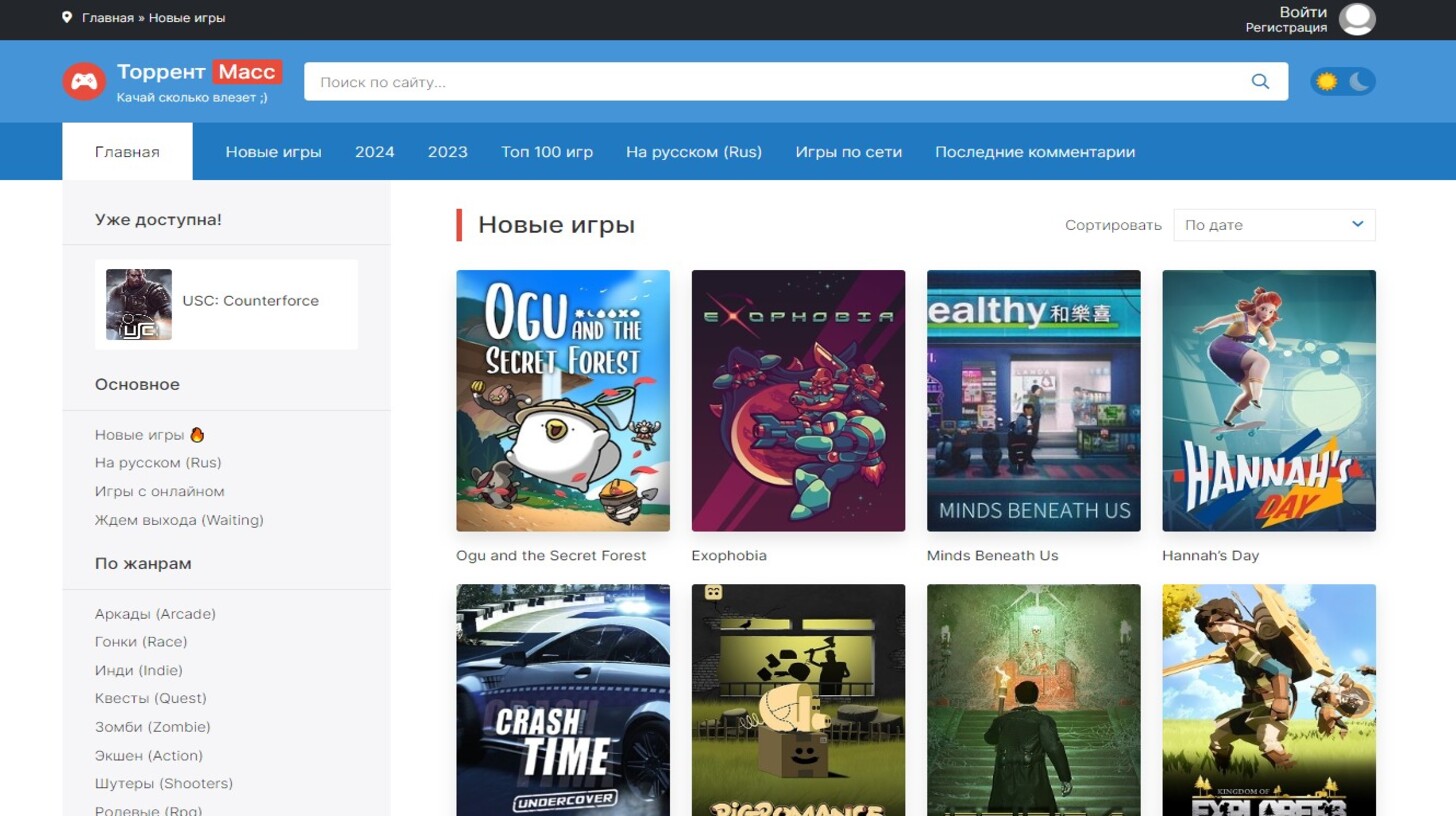The width and height of the screenshot is (1456, 816).
Task: Select Квесты (Quest) genre
Action: 151,698
